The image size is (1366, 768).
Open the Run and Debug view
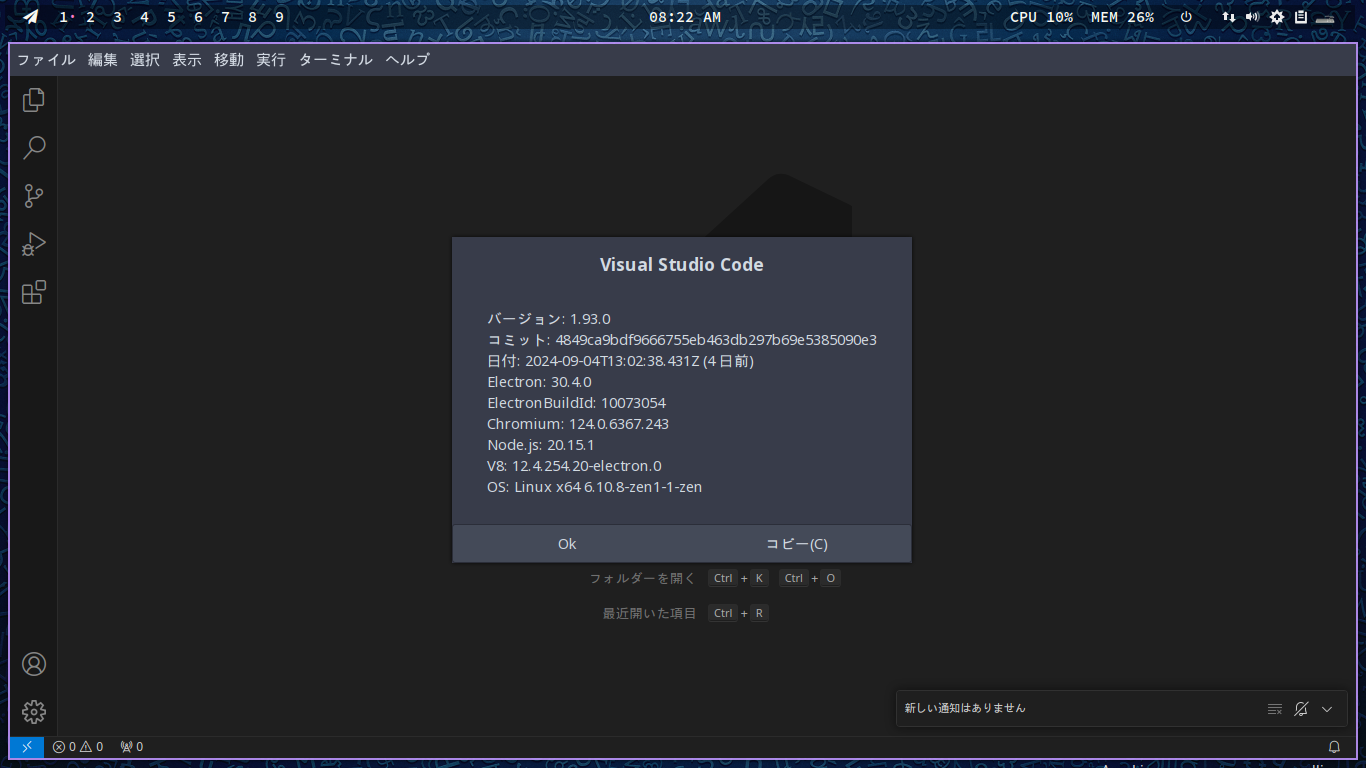coord(34,244)
